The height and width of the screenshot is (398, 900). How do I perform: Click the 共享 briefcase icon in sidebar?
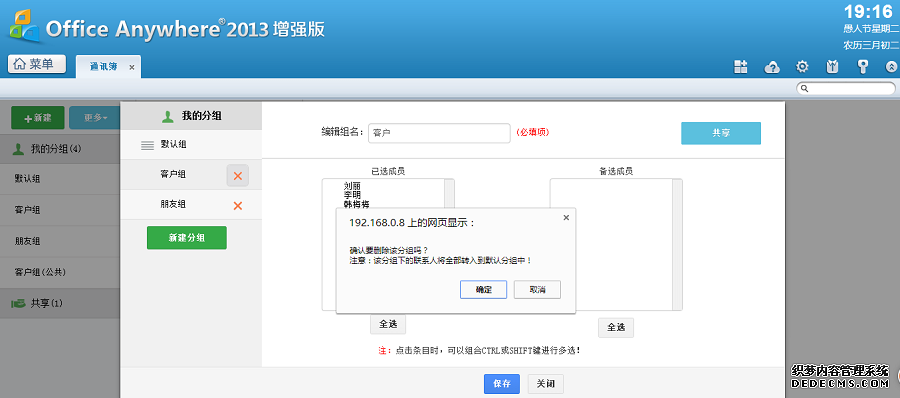tap(18, 303)
